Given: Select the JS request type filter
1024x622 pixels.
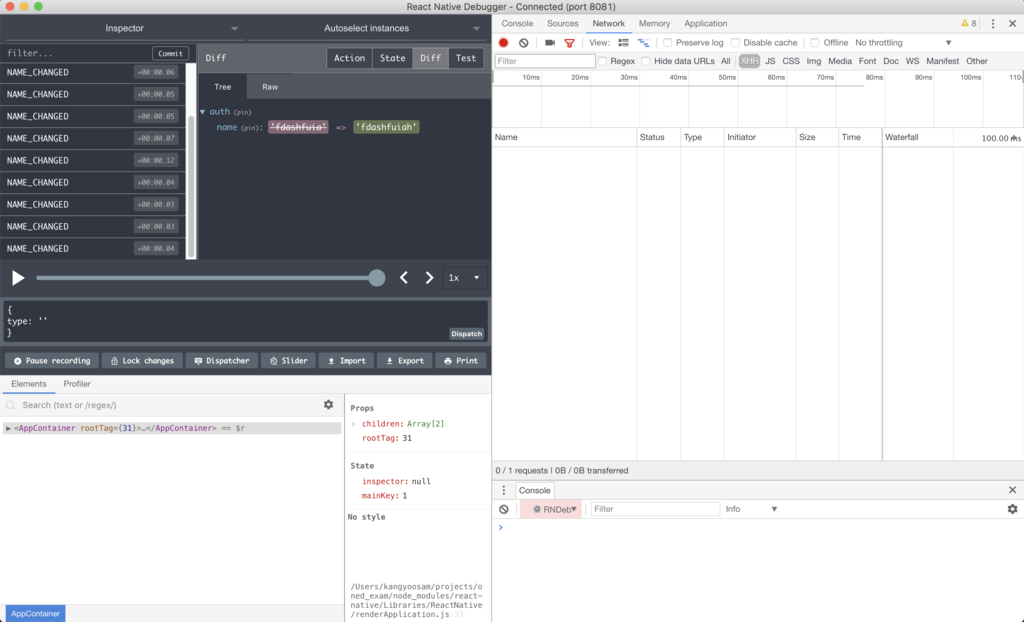Looking at the screenshot, I should tap(770, 61).
